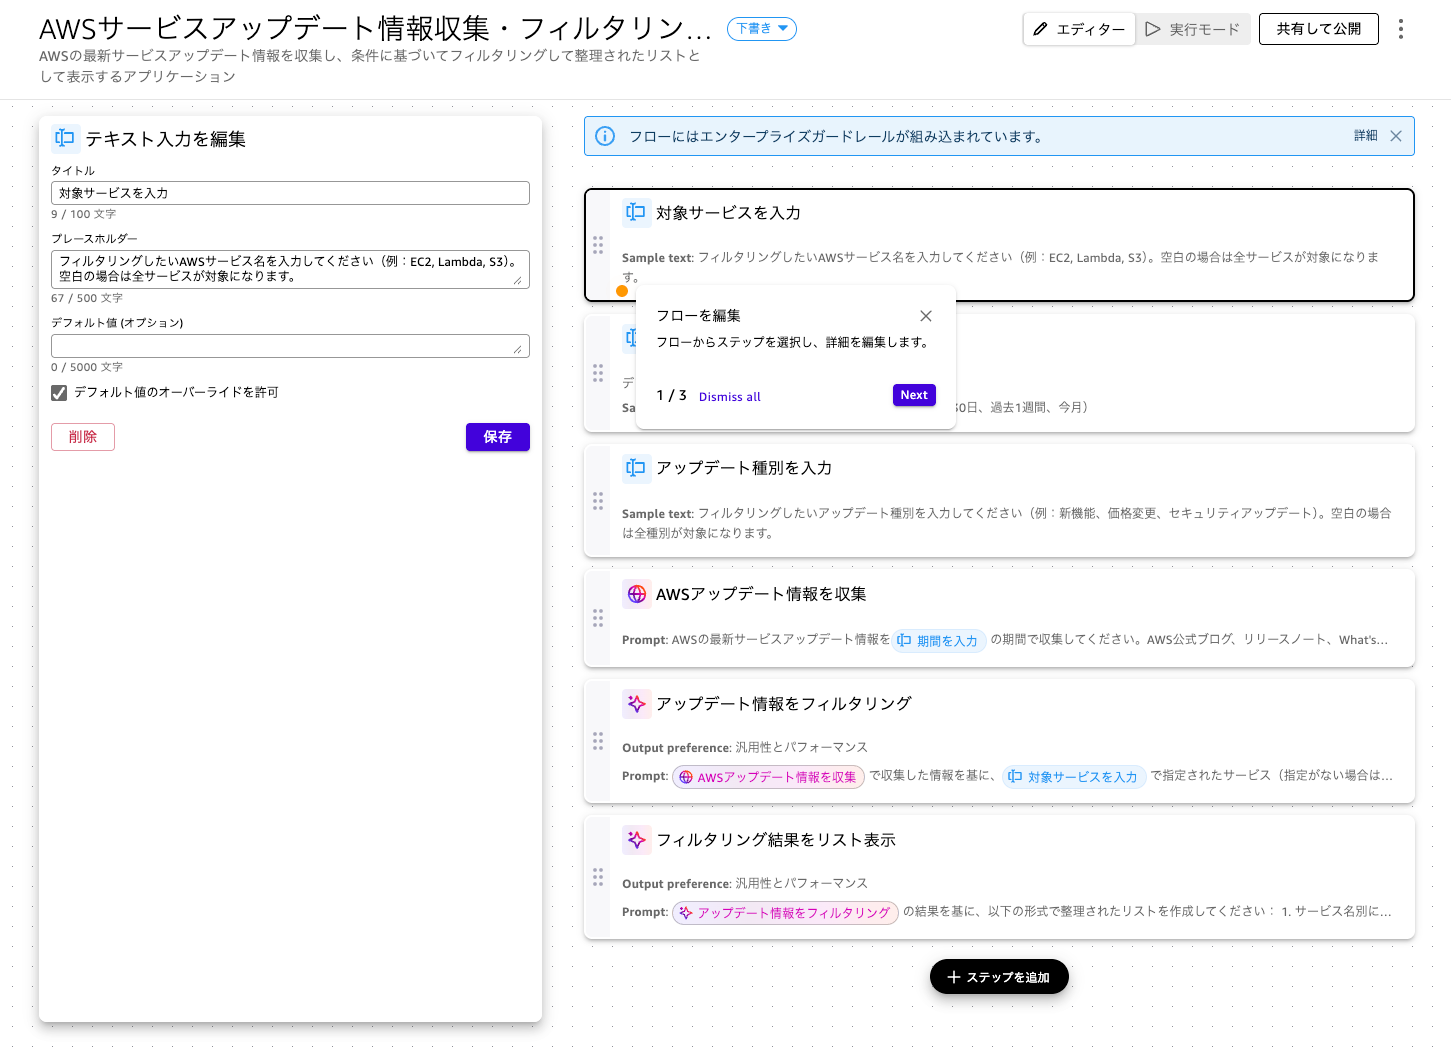Switch to エディター mode tab

tap(1079, 29)
